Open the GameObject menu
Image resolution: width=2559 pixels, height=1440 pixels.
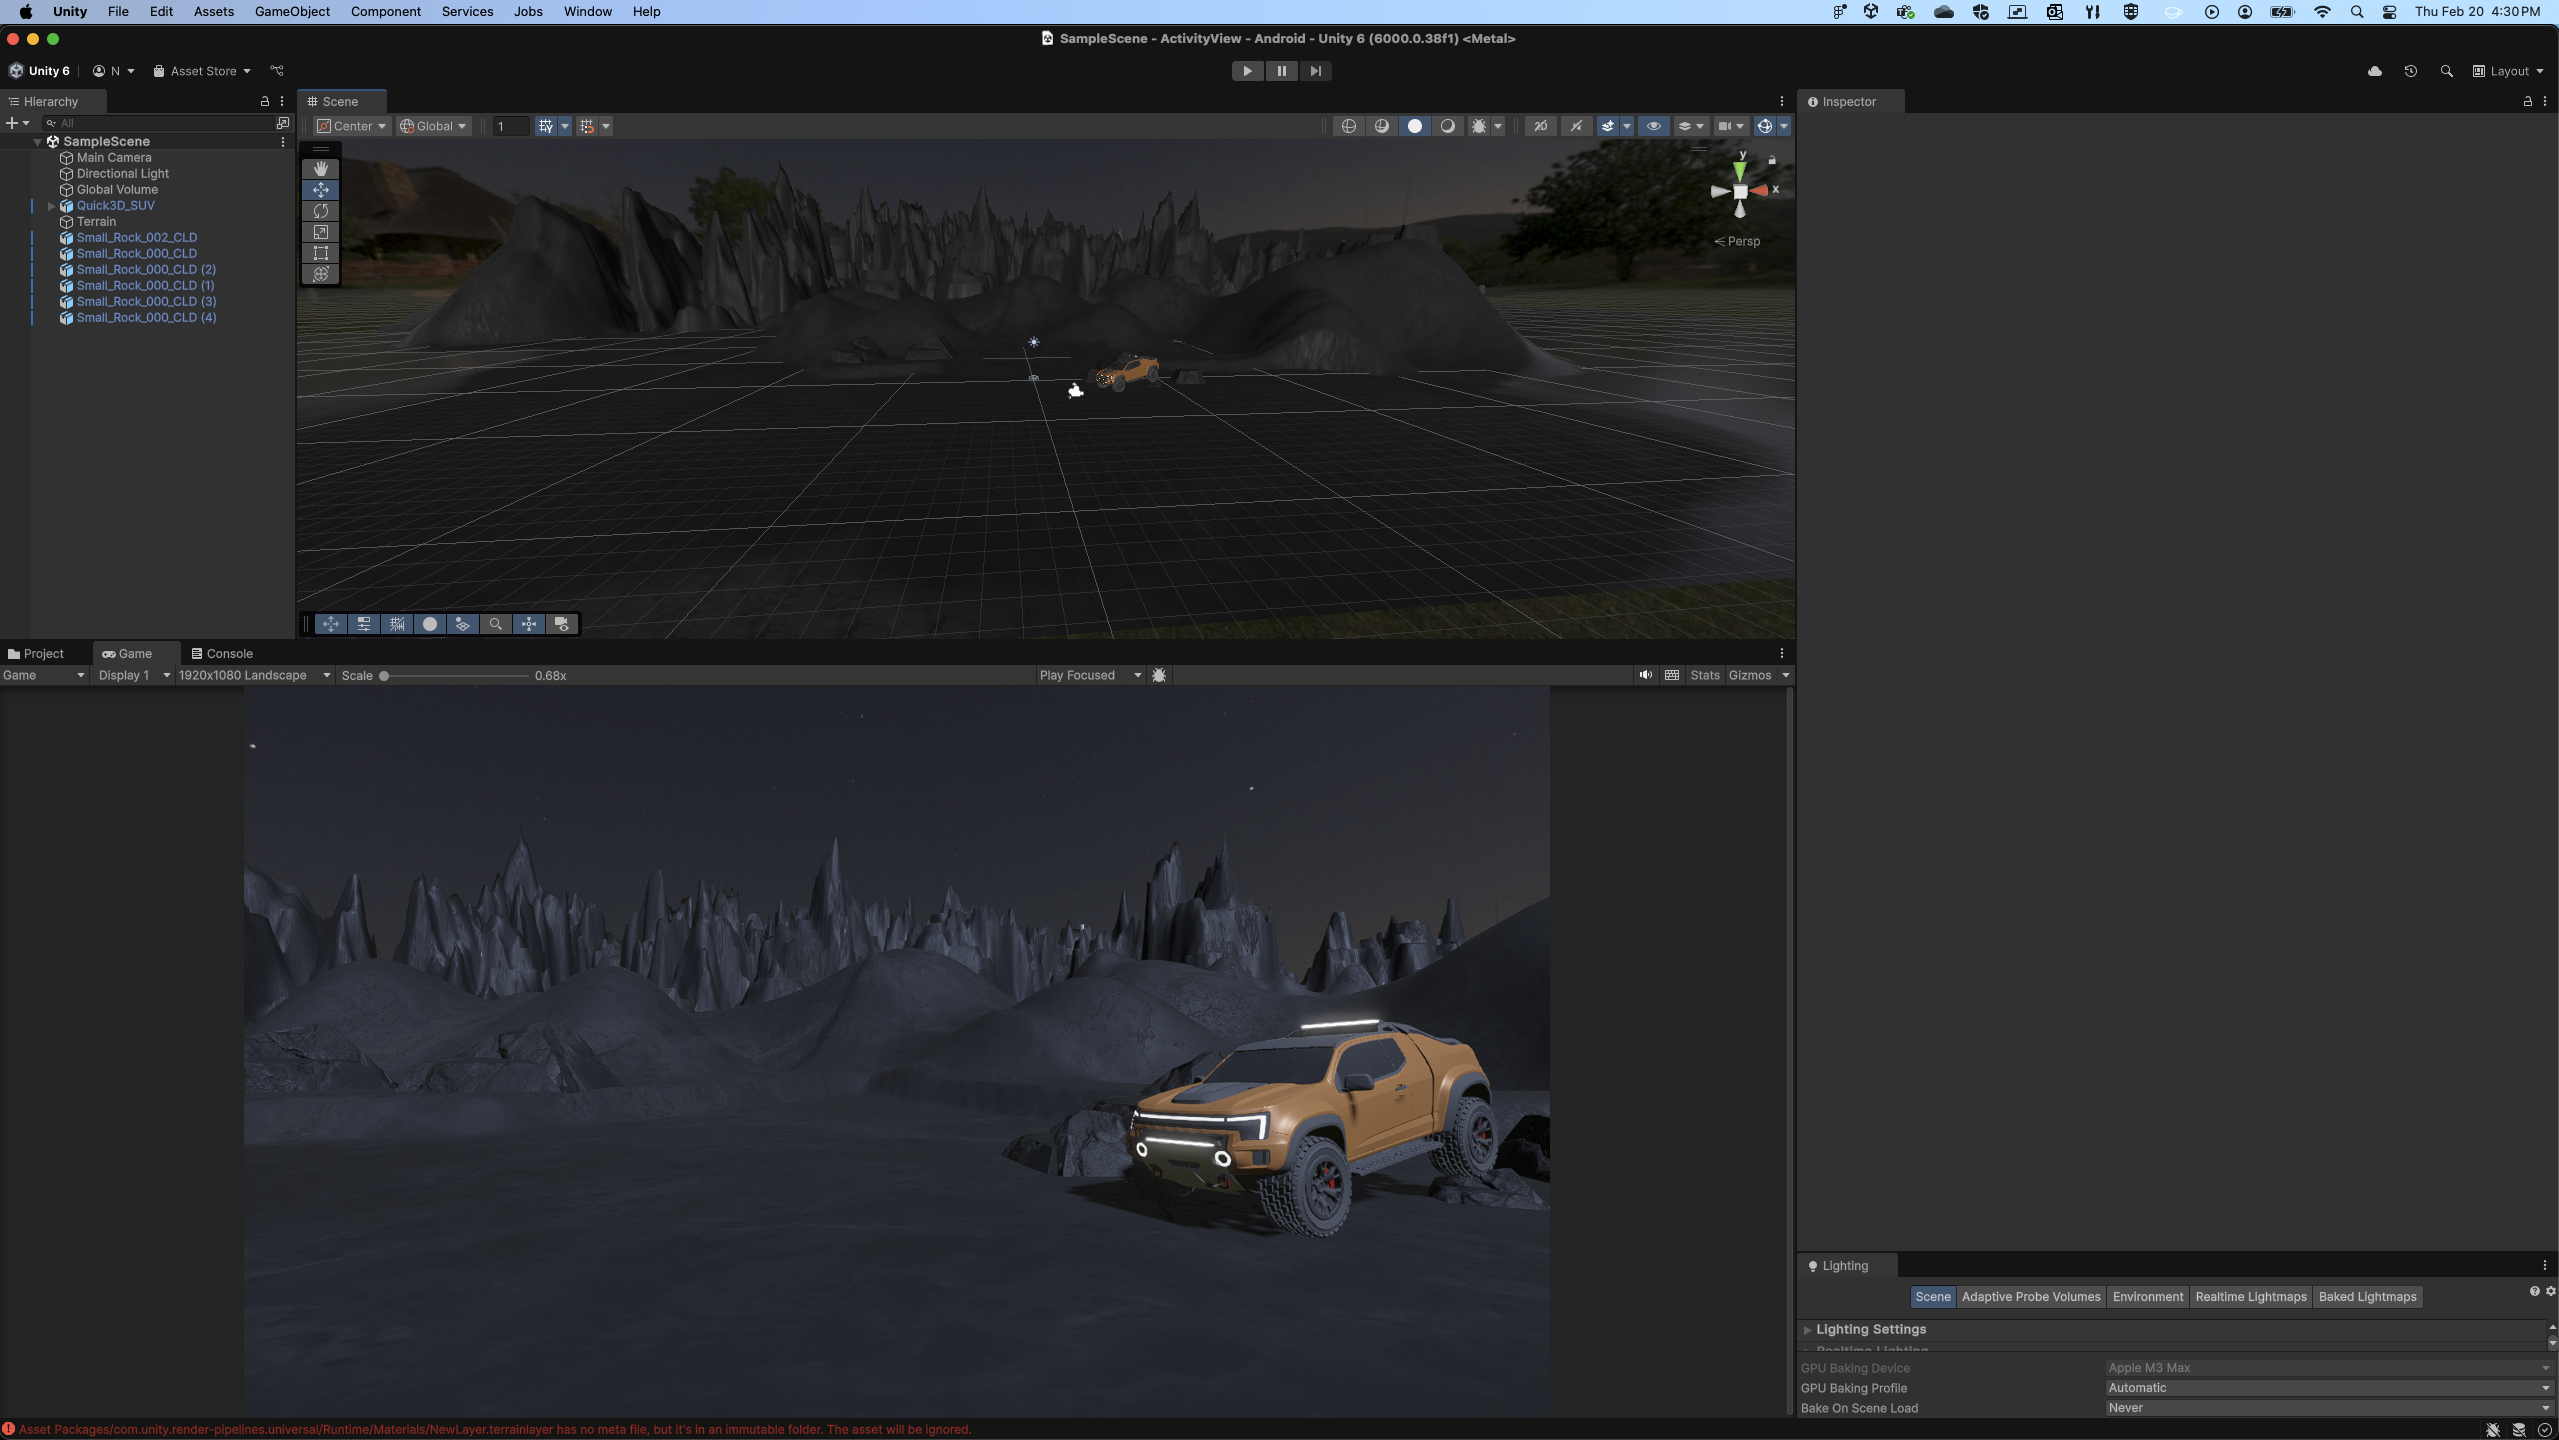pyautogui.click(x=292, y=12)
